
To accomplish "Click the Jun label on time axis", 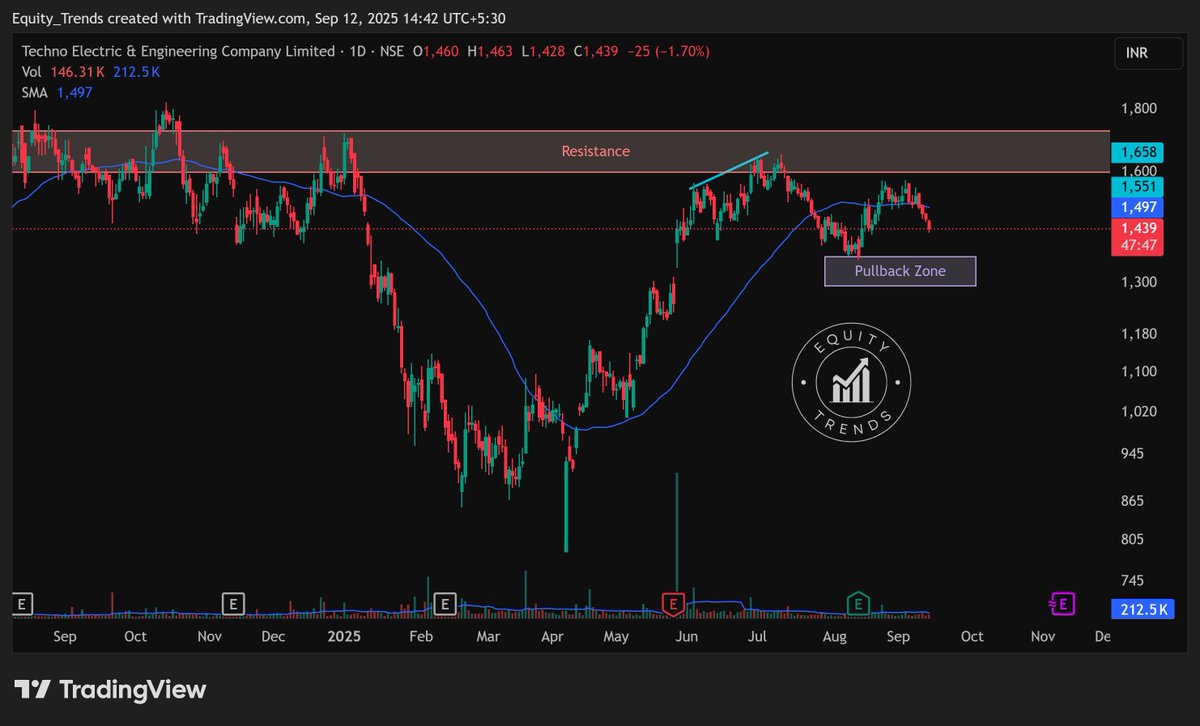I will 686,636.
